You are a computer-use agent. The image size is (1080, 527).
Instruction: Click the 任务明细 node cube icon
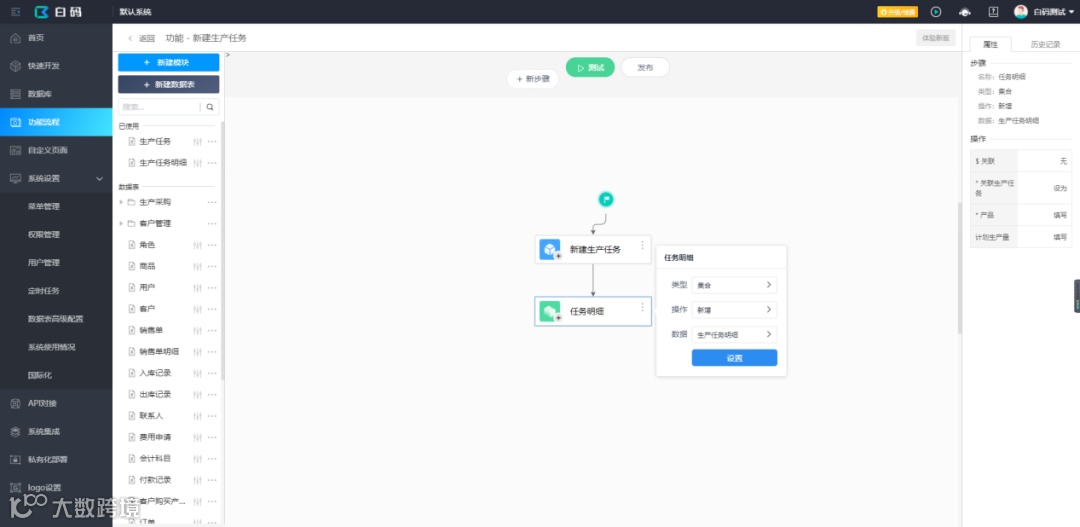pos(550,311)
